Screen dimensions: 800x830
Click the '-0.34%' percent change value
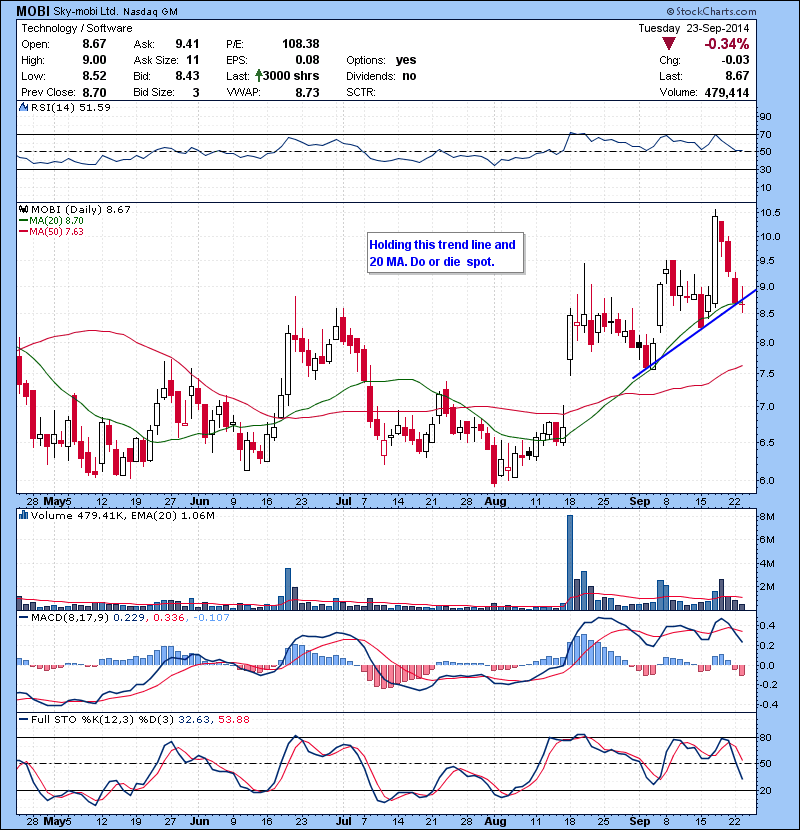[726, 44]
